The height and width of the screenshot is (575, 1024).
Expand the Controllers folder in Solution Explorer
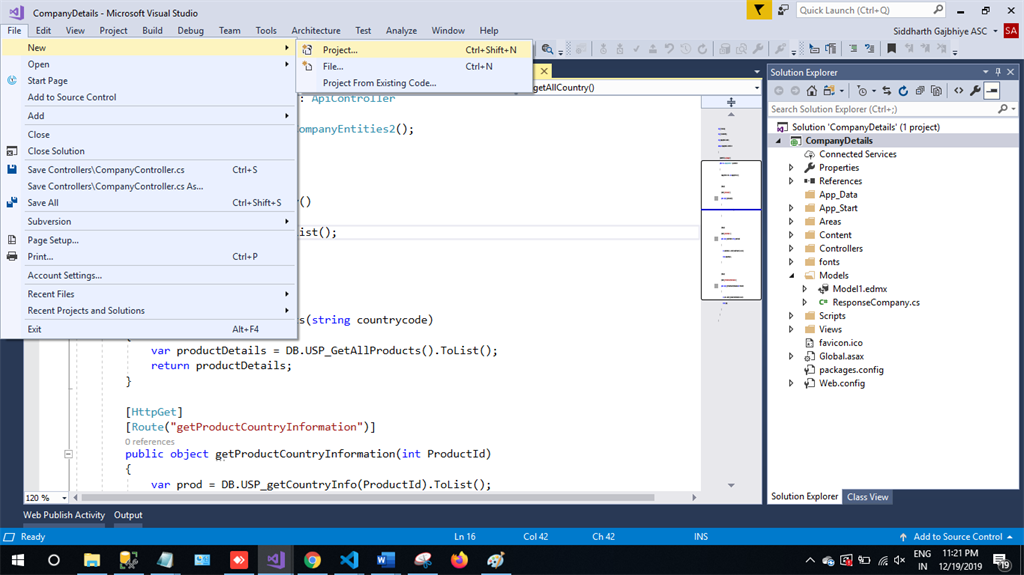point(791,249)
